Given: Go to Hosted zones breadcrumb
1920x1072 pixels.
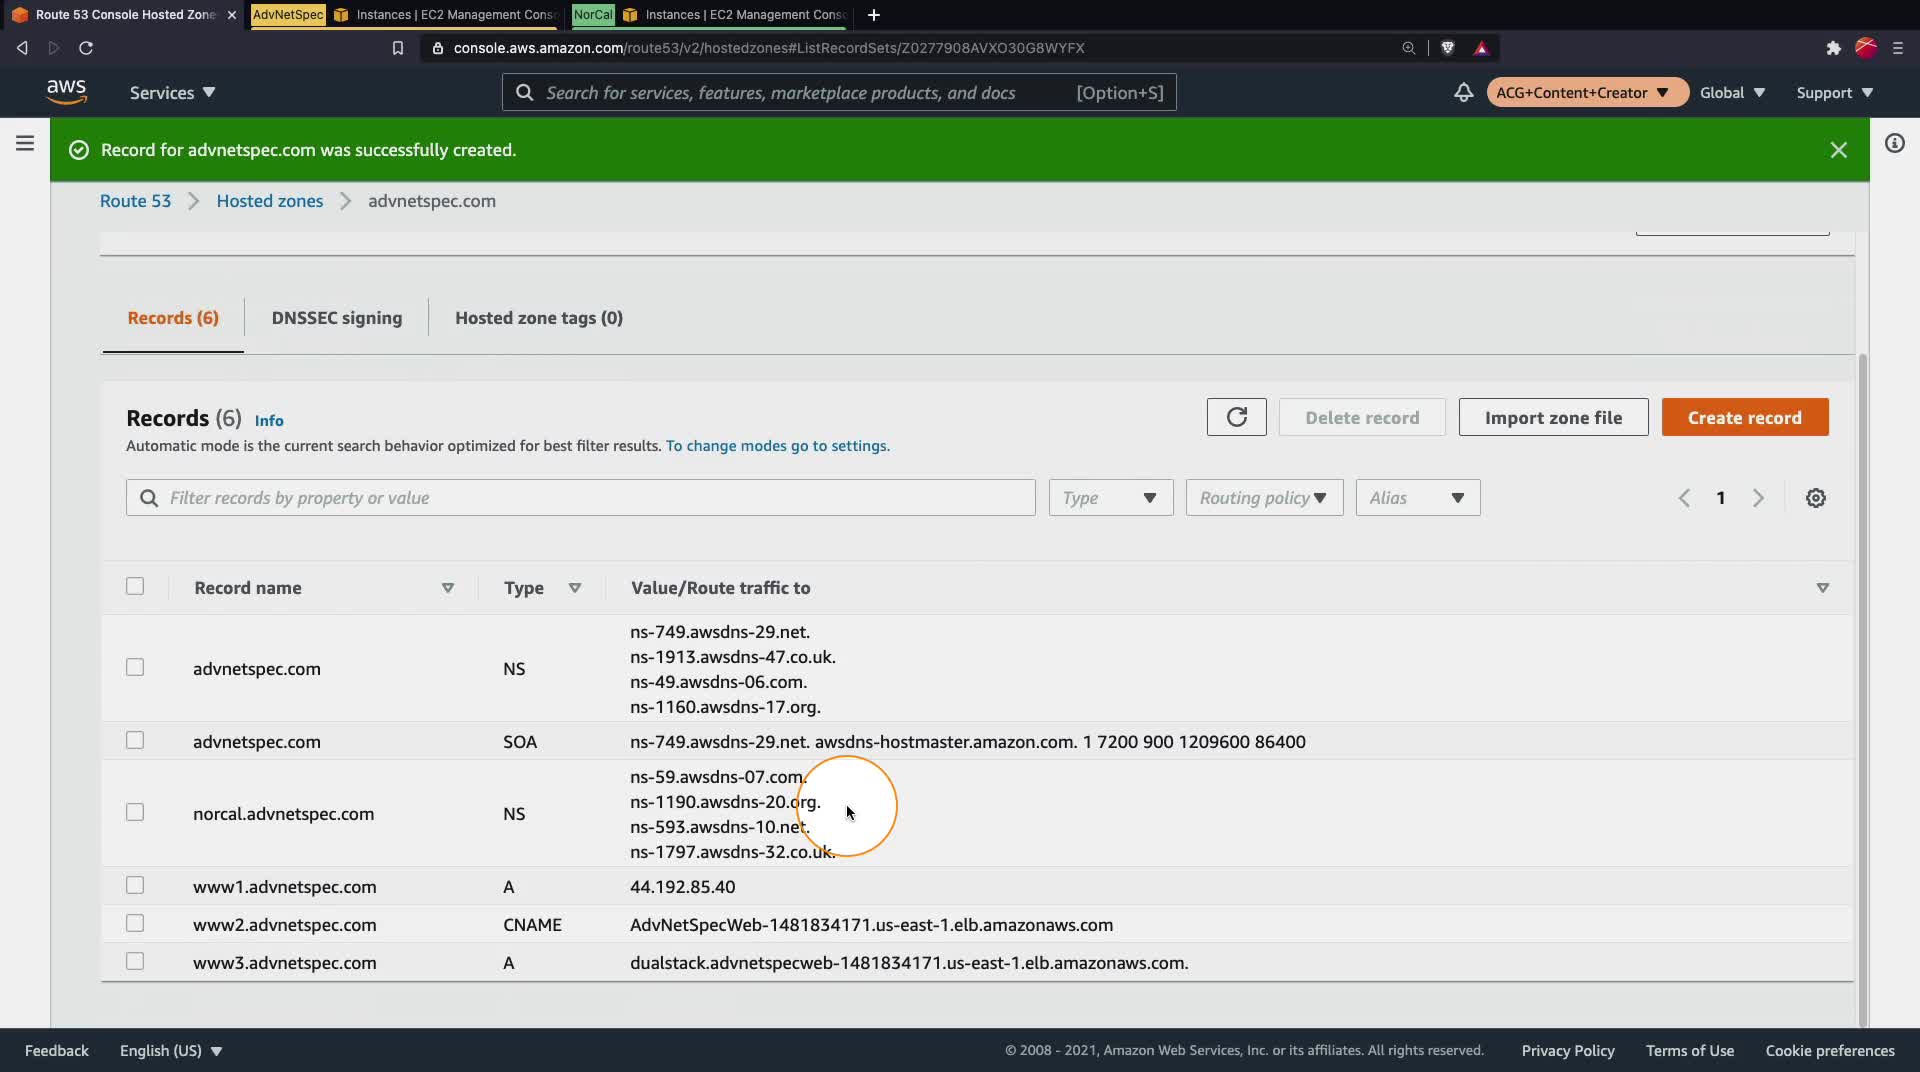Looking at the screenshot, I should pos(270,201).
